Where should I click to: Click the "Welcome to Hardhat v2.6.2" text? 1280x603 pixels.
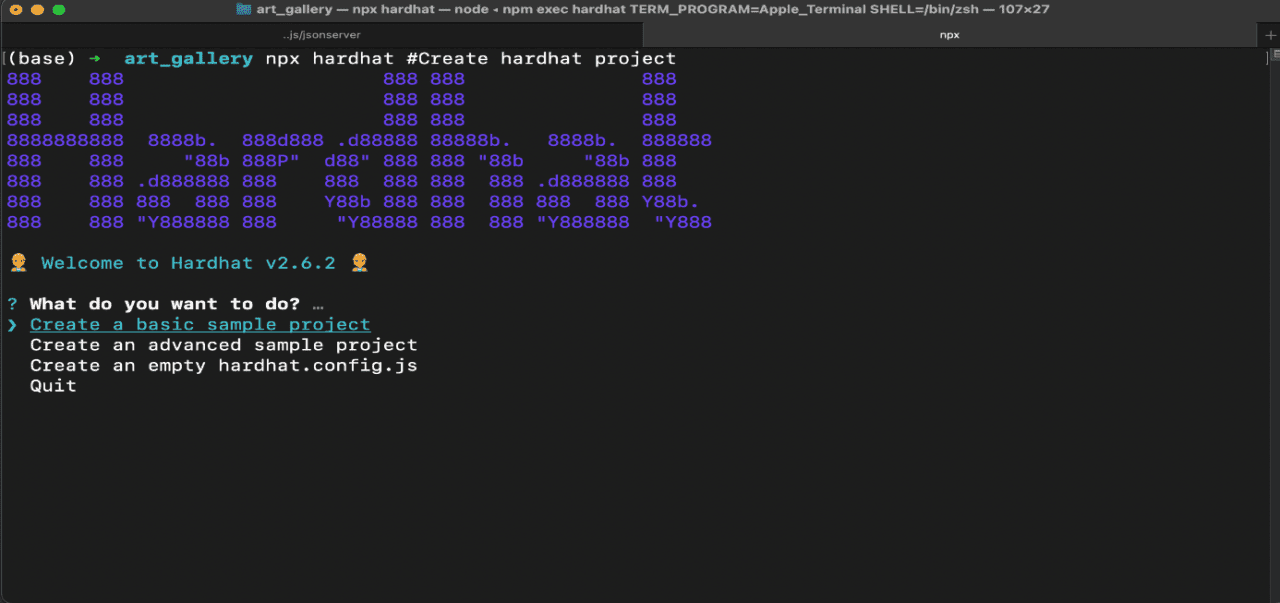[x=186, y=262]
